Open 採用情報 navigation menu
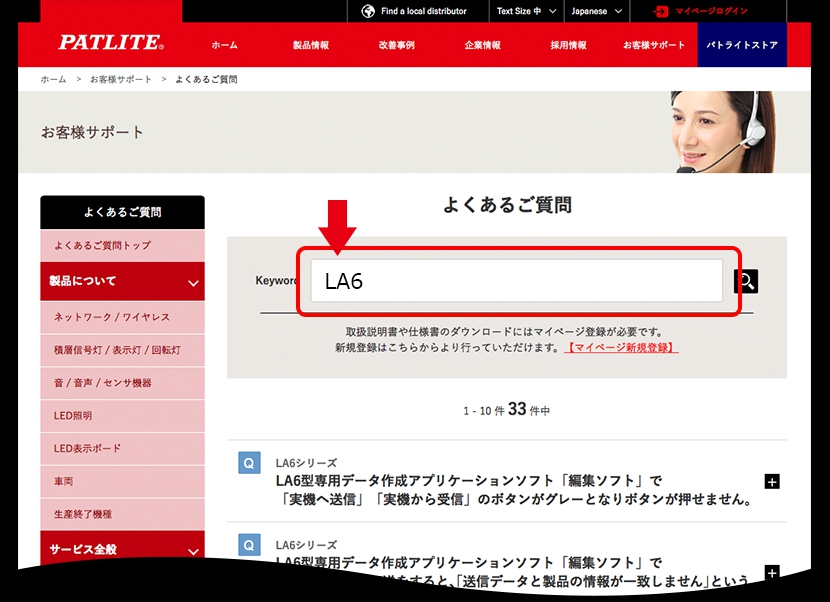The height and width of the screenshot is (602, 830). [568, 45]
